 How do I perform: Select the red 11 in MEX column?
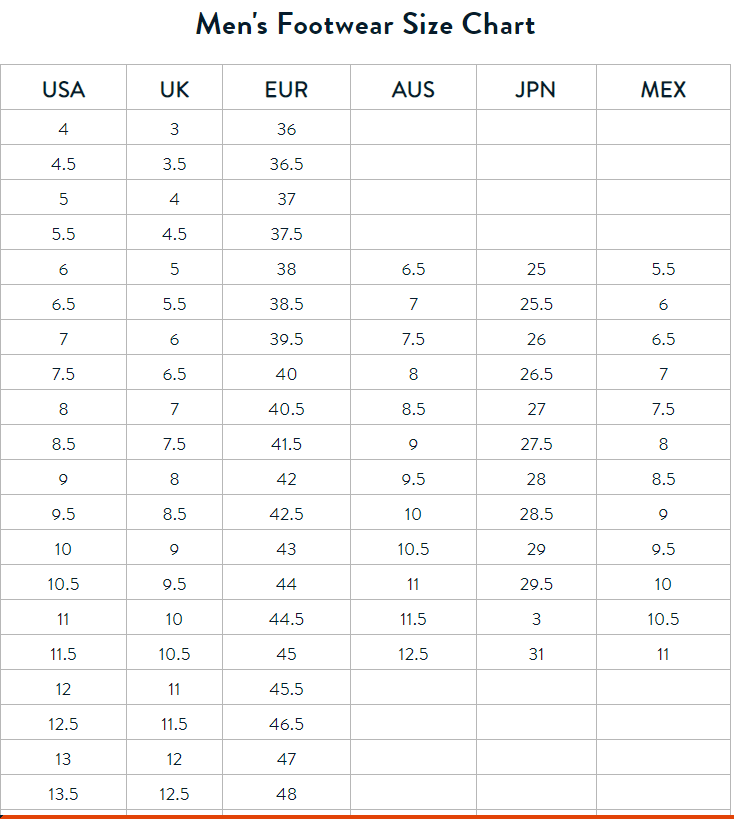click(x=663, y=654)
